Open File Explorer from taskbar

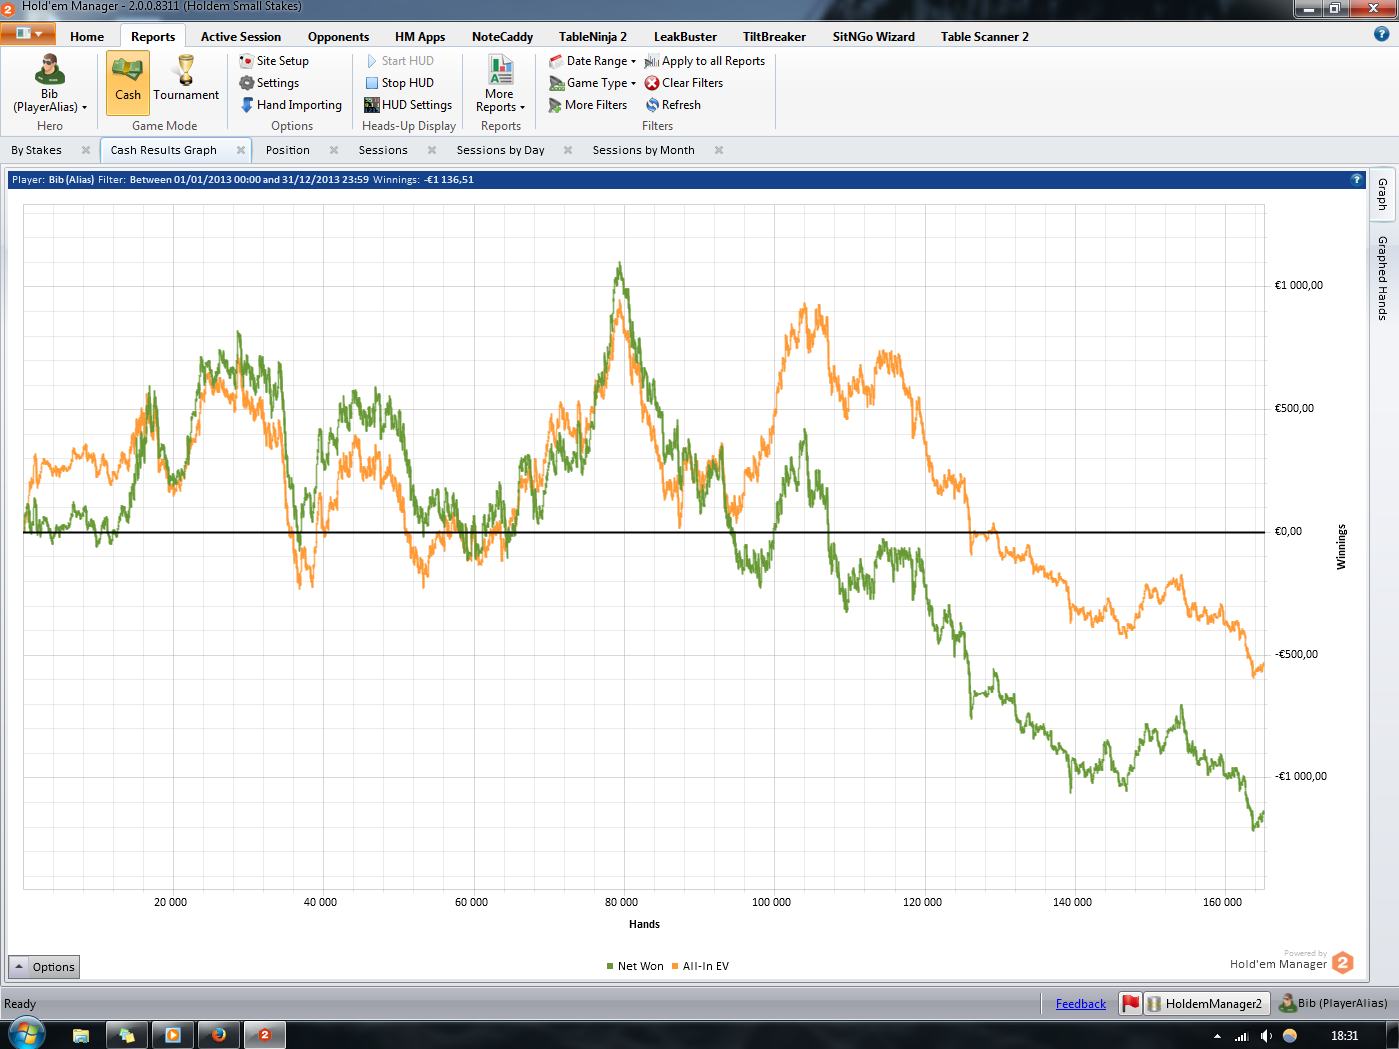(x=81, y=1035)
